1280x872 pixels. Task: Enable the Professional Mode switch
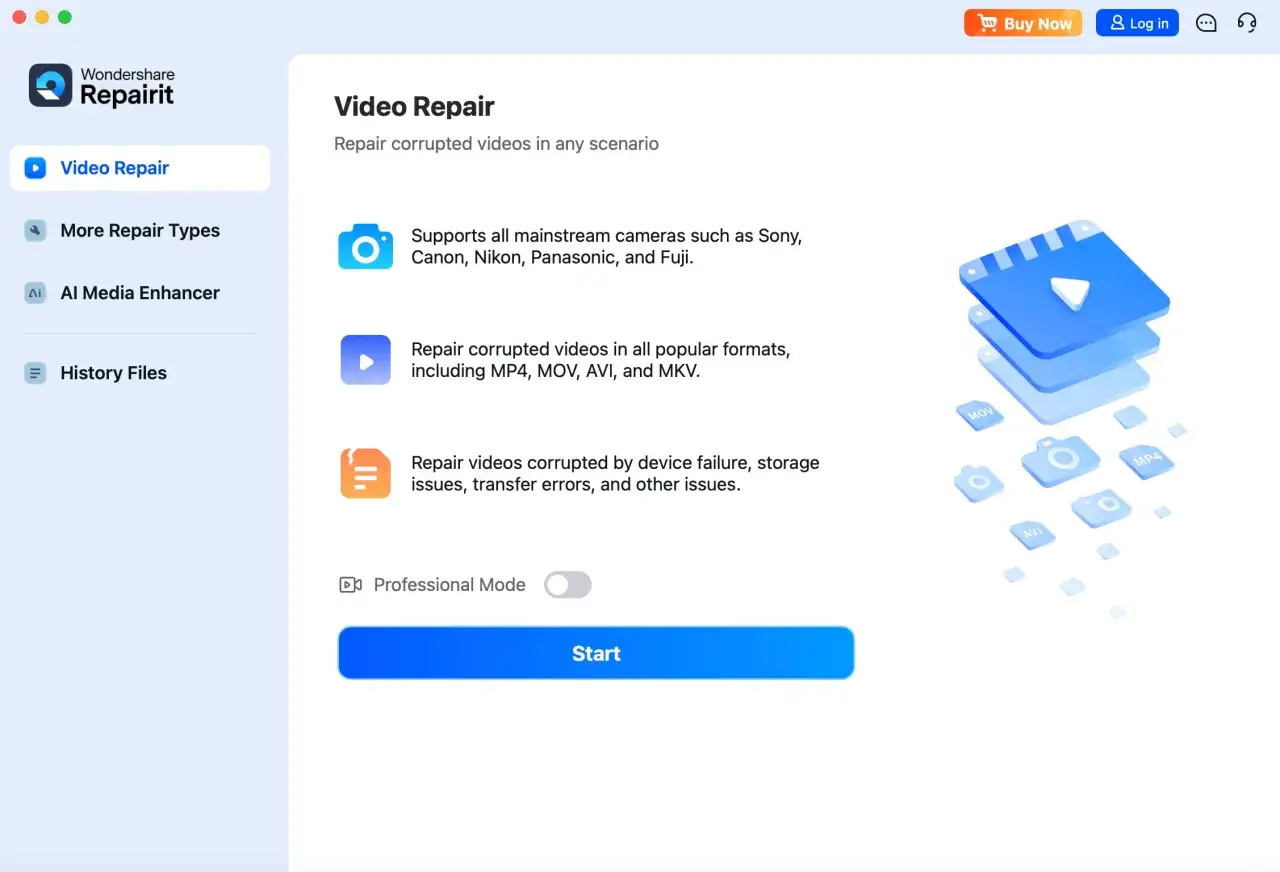click(x=568, y=585)
